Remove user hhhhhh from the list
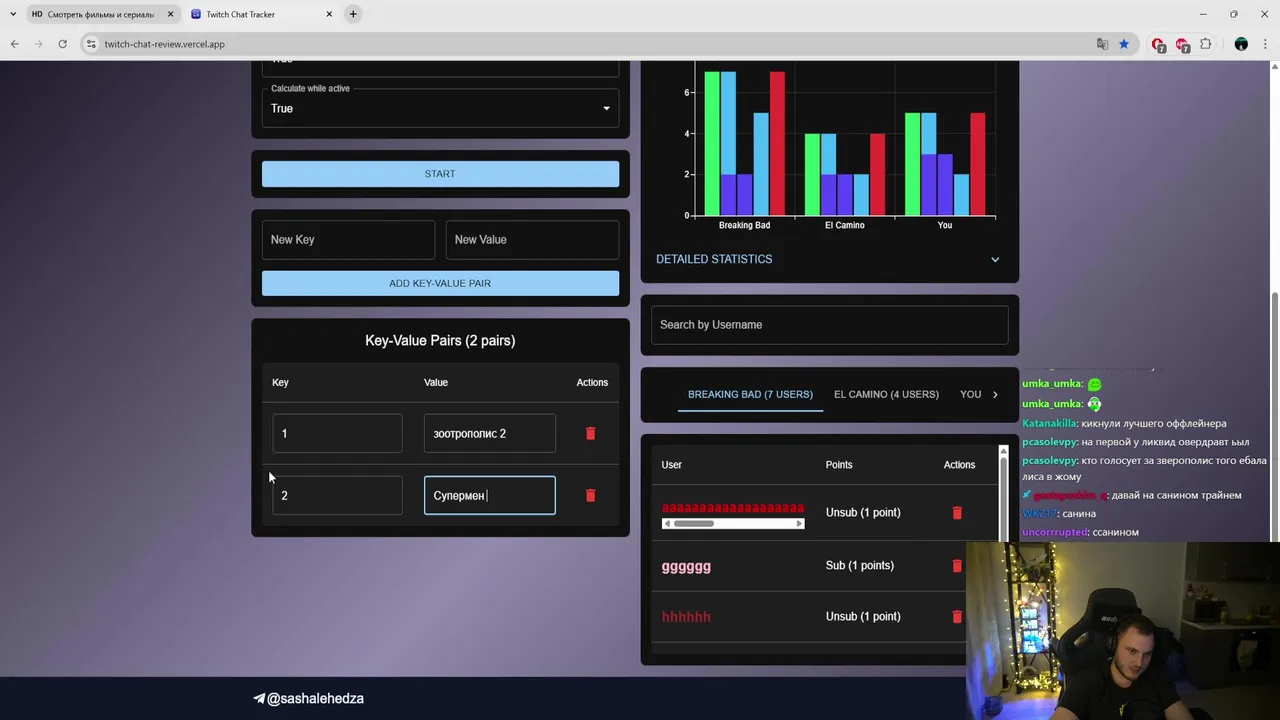 tap(957, 616)
